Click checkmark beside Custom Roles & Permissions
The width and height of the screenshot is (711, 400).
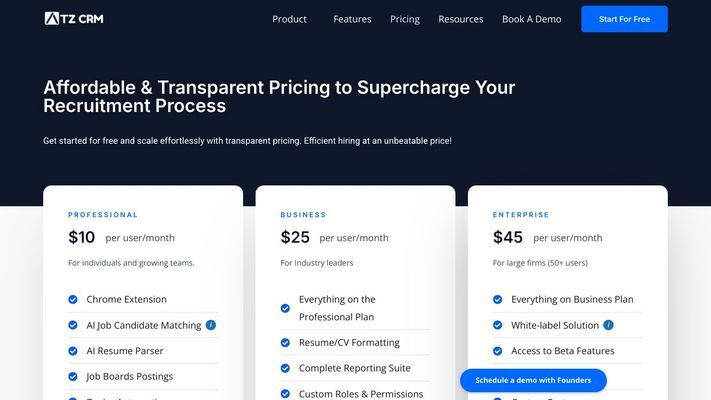point(285,394)
